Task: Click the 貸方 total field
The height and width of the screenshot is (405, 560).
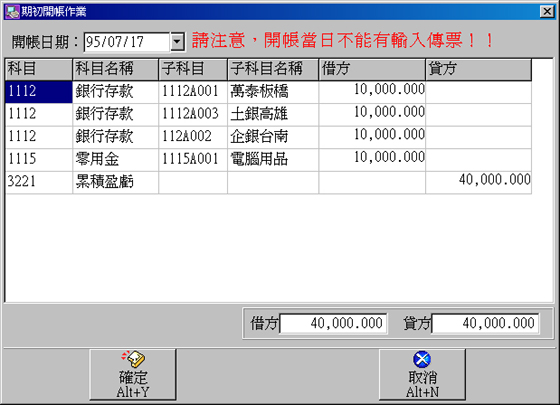Action: [485, 324]
